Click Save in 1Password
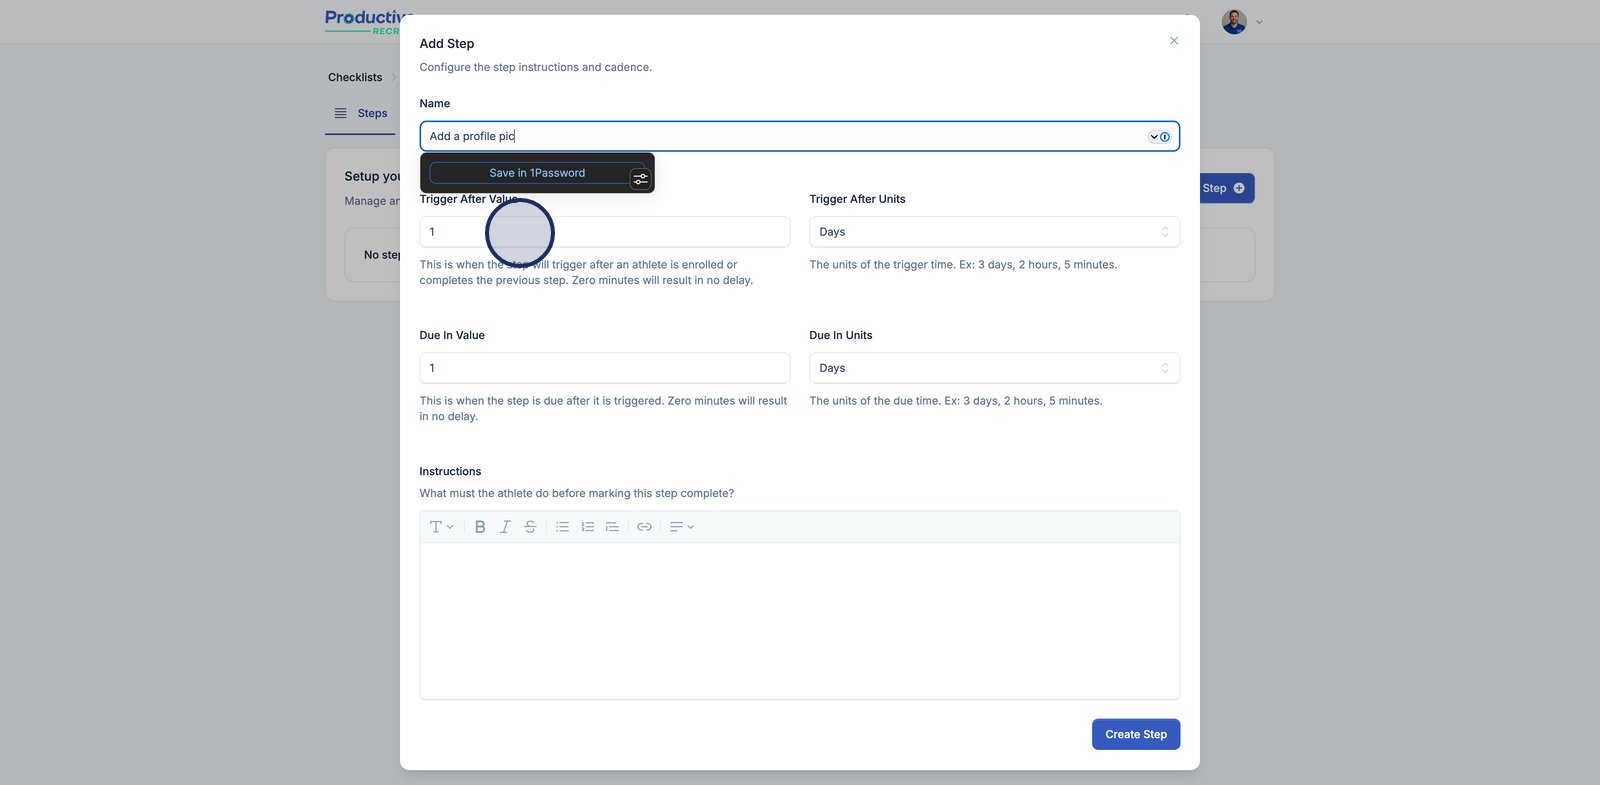 click(537, 173)
